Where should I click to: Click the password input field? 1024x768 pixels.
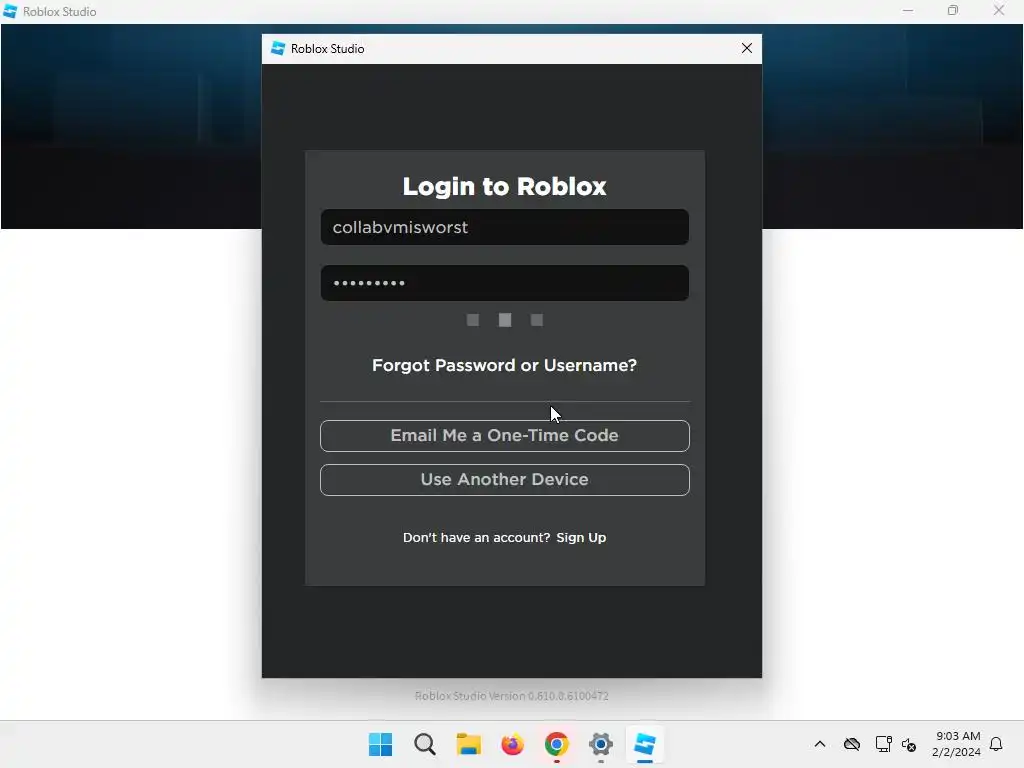(x=504, y=283)
